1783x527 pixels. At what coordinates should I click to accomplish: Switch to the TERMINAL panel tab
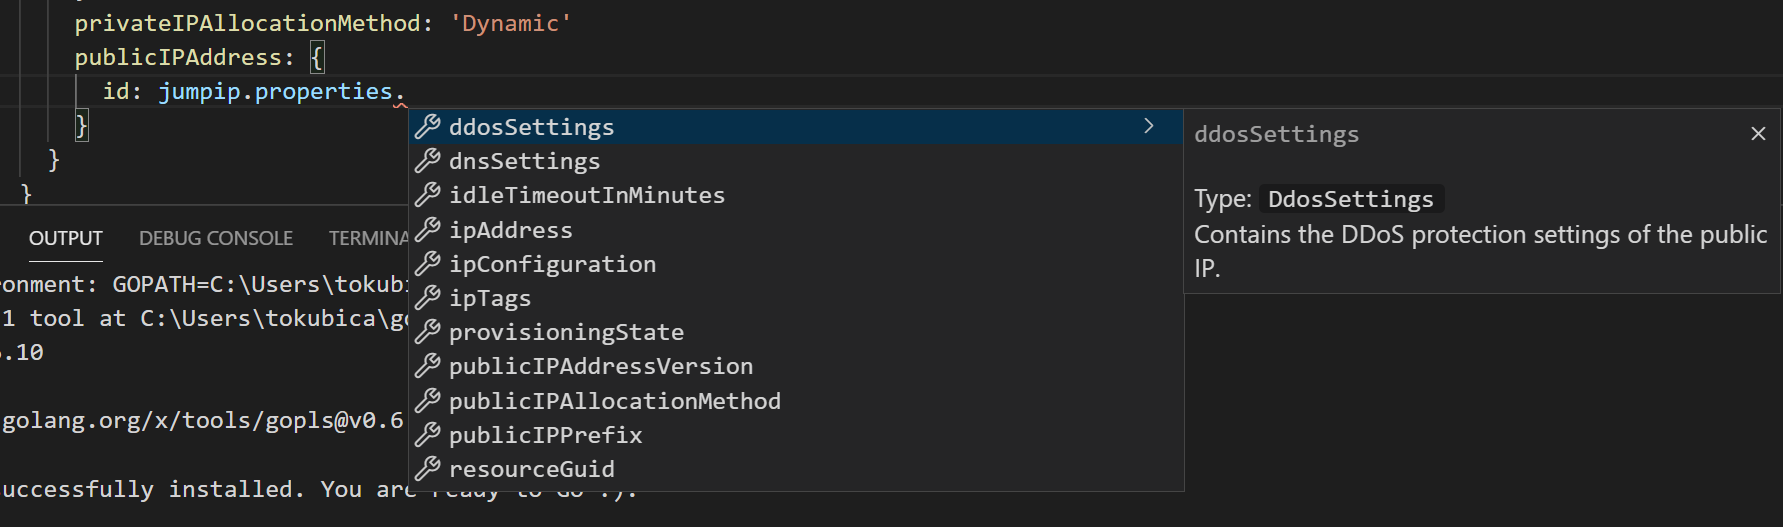368,238
